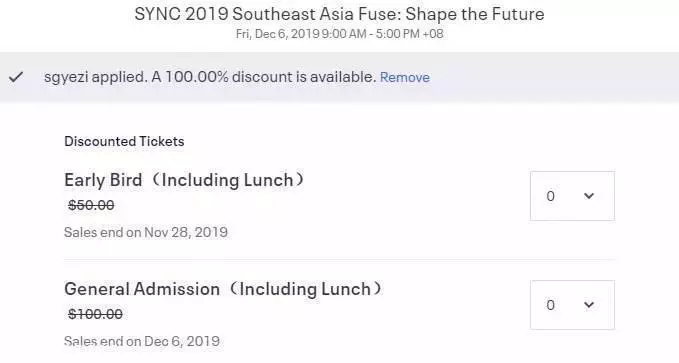This screenshot has height=363, width=679.
Task: Click the checkmark icon in discount banner
Action: 16,77
